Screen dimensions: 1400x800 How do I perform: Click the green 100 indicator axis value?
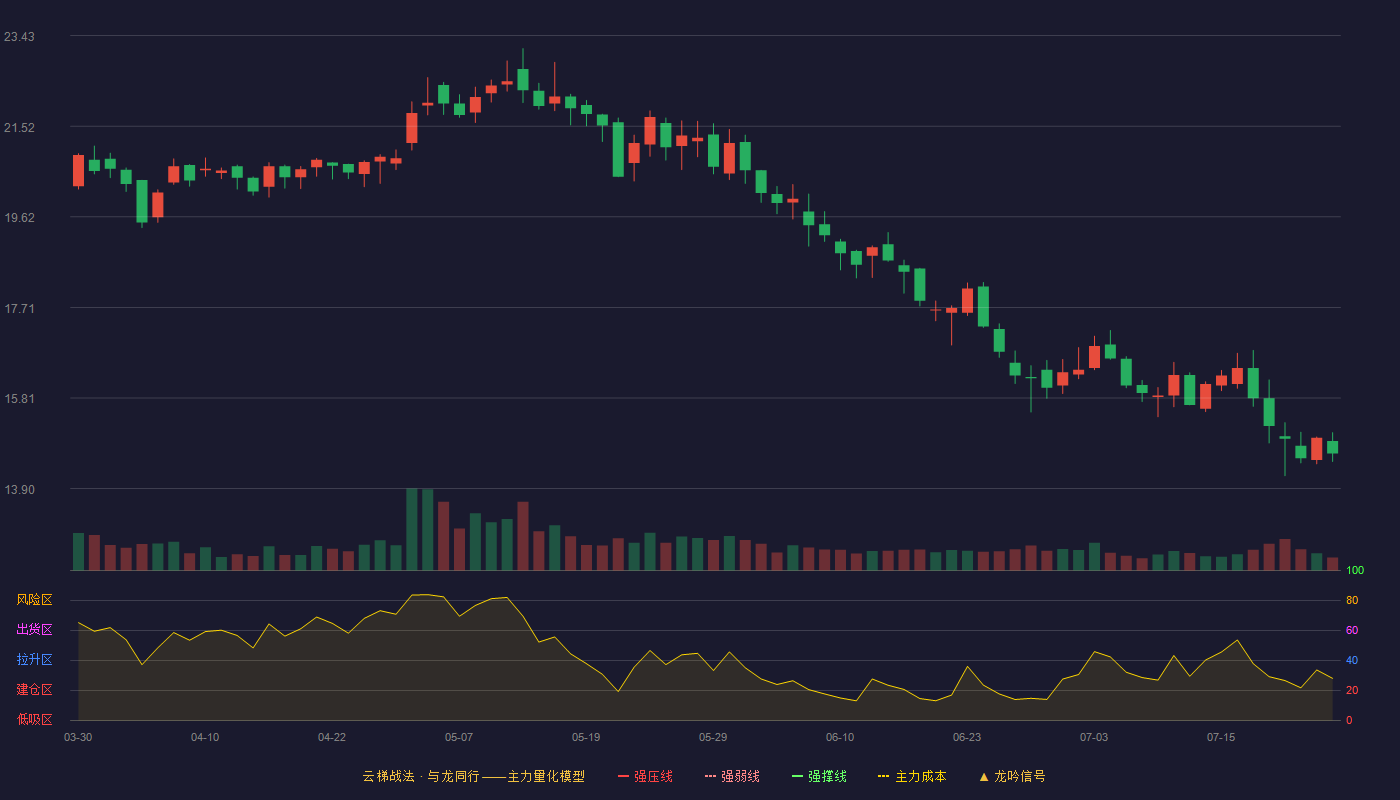point(1355,571)
